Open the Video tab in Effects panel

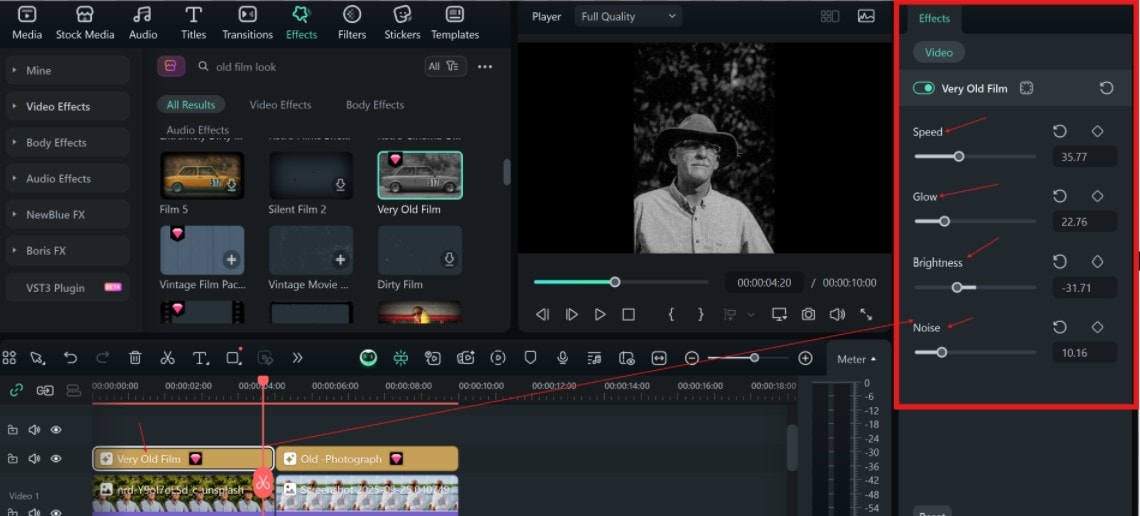tap(939, 52)
